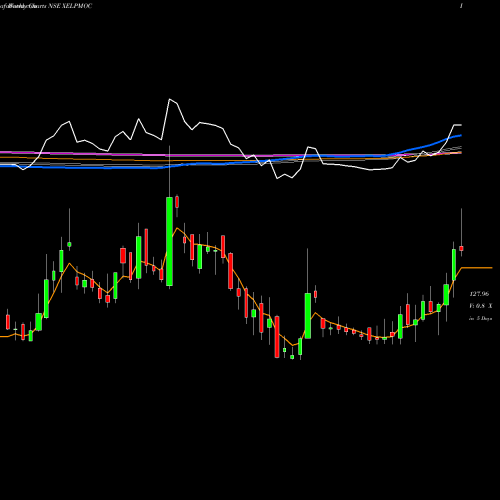
Task: Select the lowest small green candle at chart bottom
Action: click(292, 357)
